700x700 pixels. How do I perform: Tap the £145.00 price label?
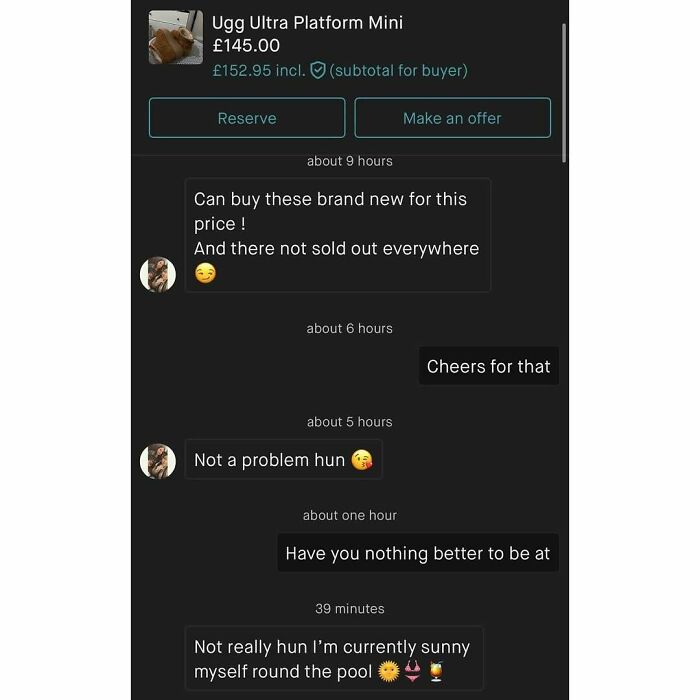point(246,46)
